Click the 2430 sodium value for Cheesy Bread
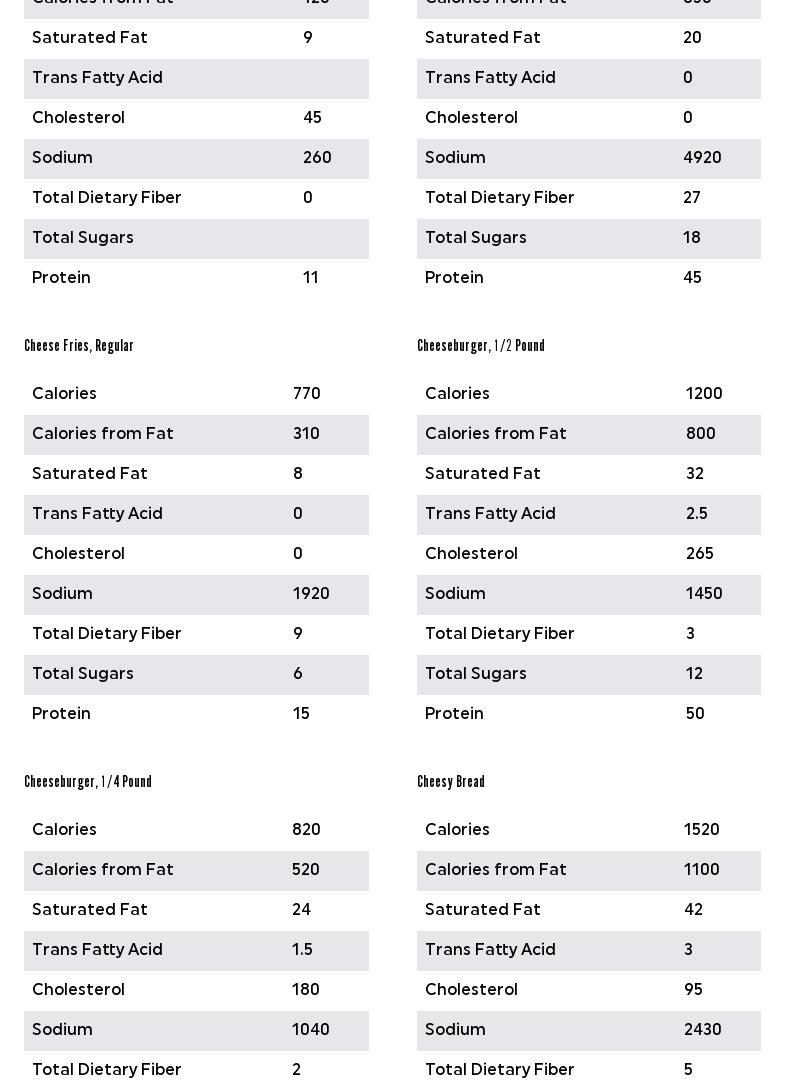The image size is (785, 1086). (x=703, y=1030)
